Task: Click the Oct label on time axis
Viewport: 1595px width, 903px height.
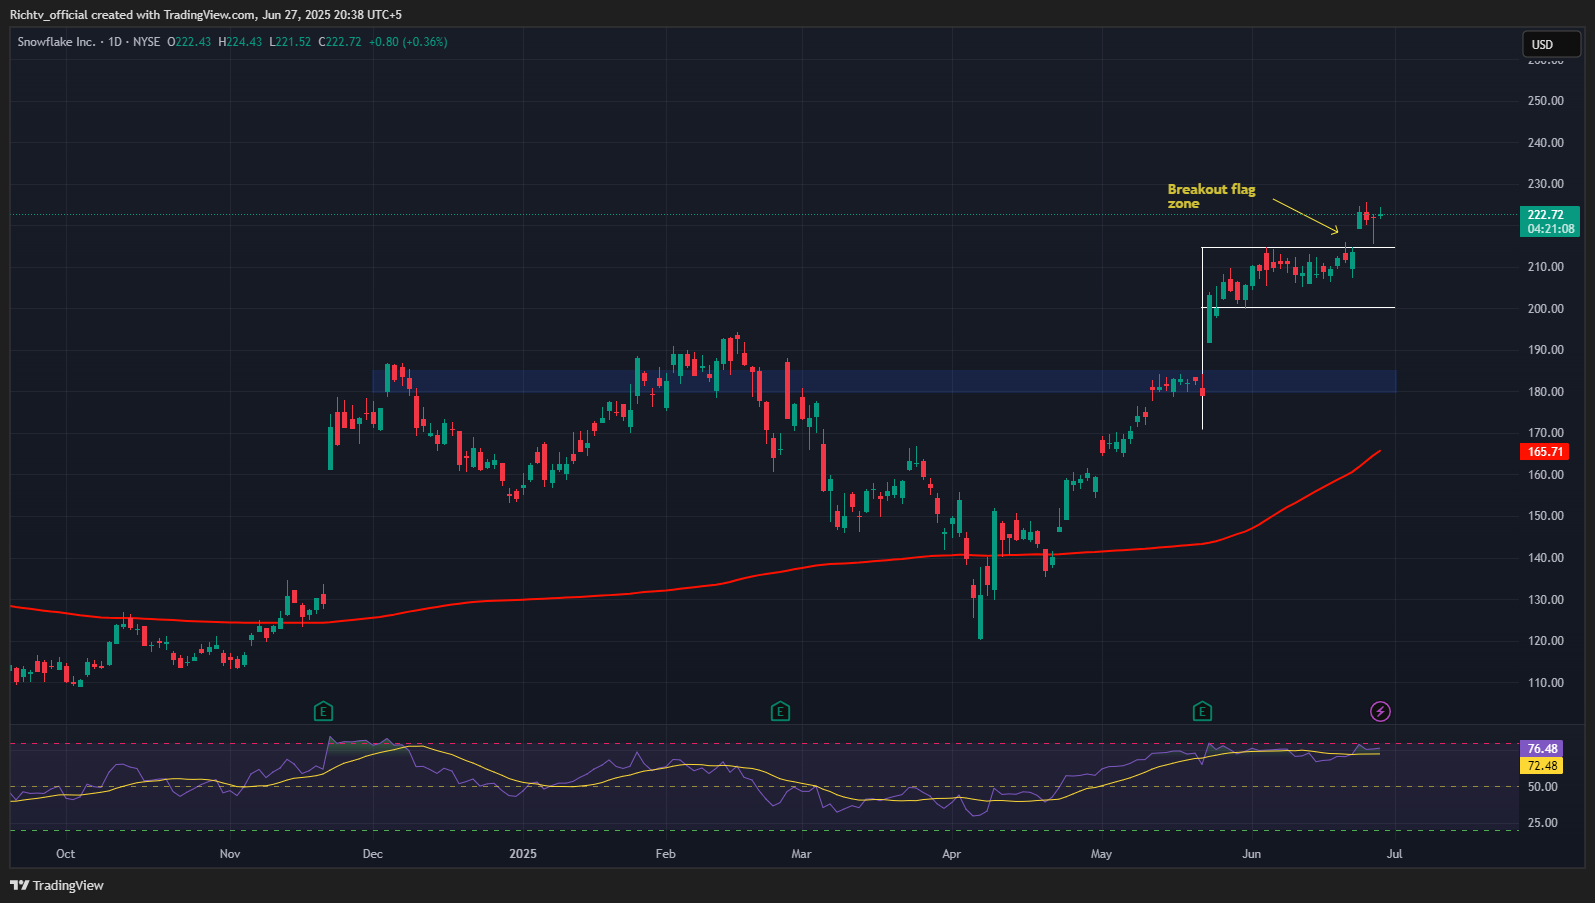Action: 65,854
